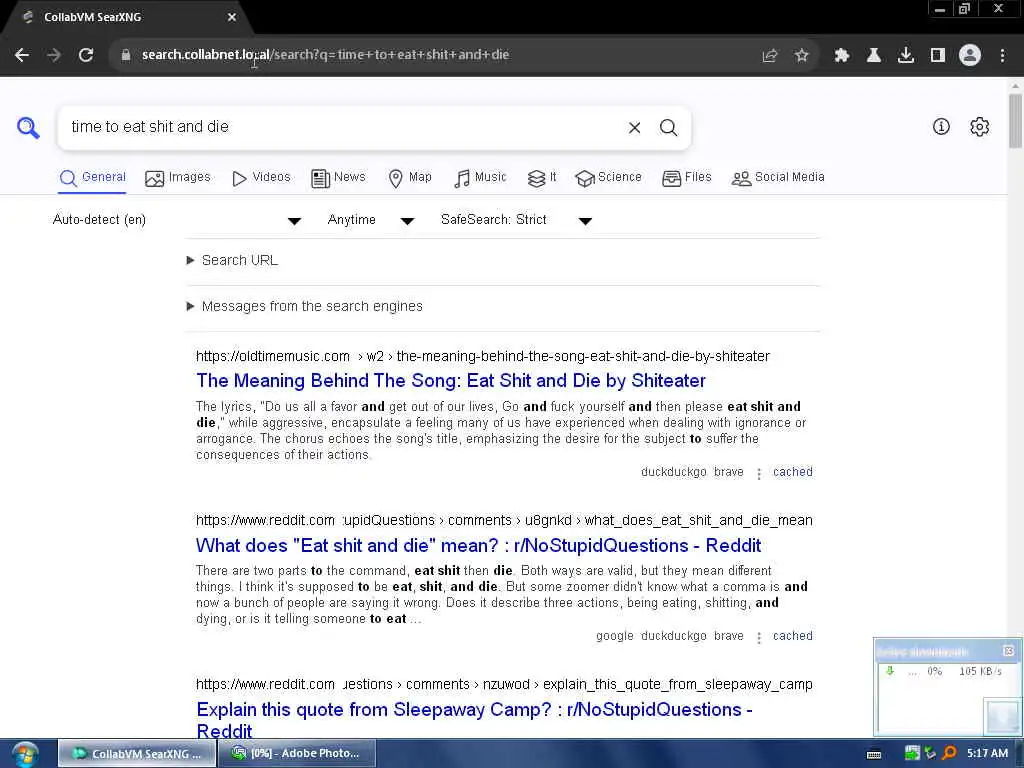The width and height of the screenshot is (1024, 768).
Task: Open the SafeSearch Strict dropdown
Action: coord(516,220)
